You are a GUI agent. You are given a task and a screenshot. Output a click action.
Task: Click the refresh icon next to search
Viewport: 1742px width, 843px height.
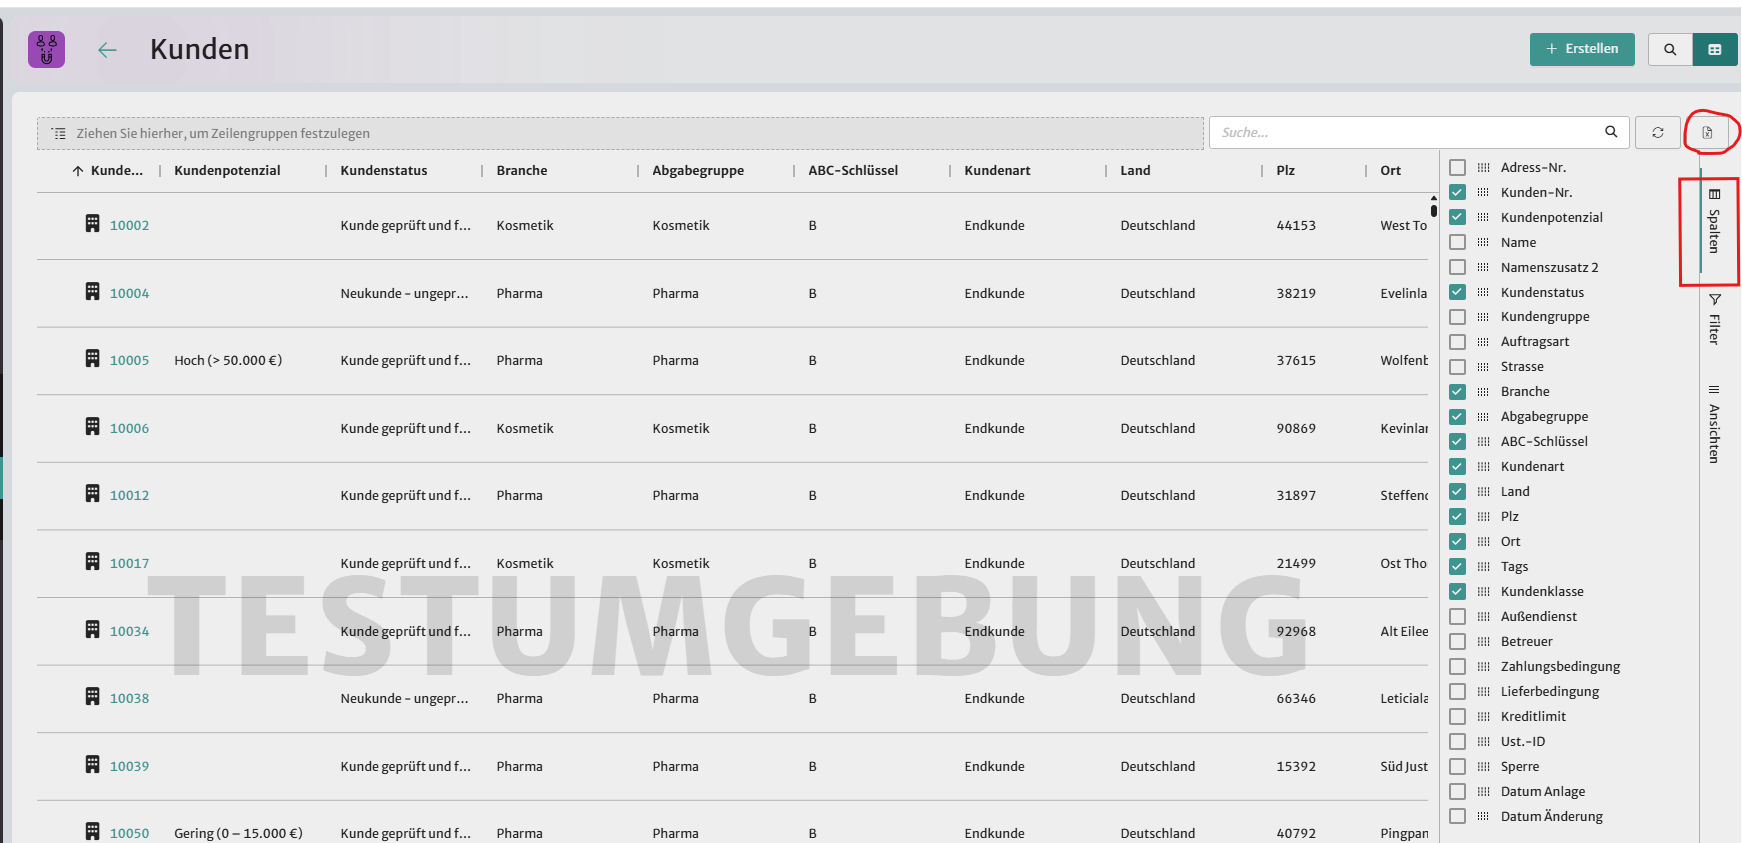pyautogui.click(x=1658, y=132)
